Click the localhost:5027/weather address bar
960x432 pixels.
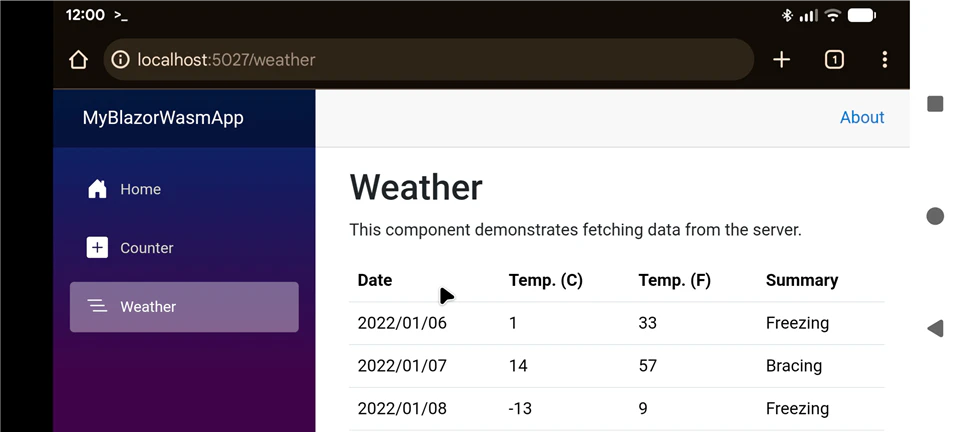pyautogui.click(x=428, y=59)
